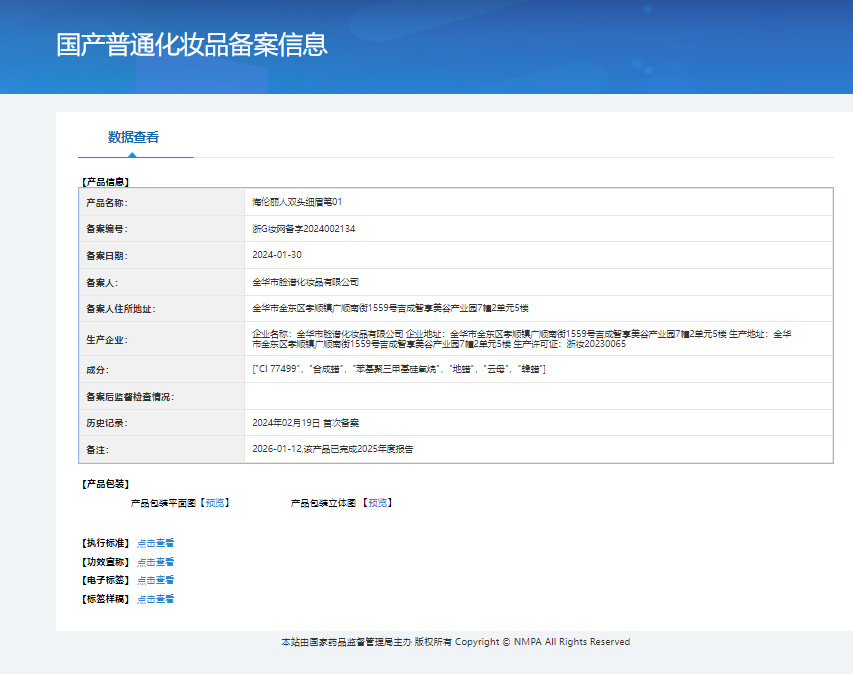Image resolution: width=853 pixels, height=674 pixels.
Task: Select product name value 海伦丽人双头细眉笔01
Action: (297, 202)
